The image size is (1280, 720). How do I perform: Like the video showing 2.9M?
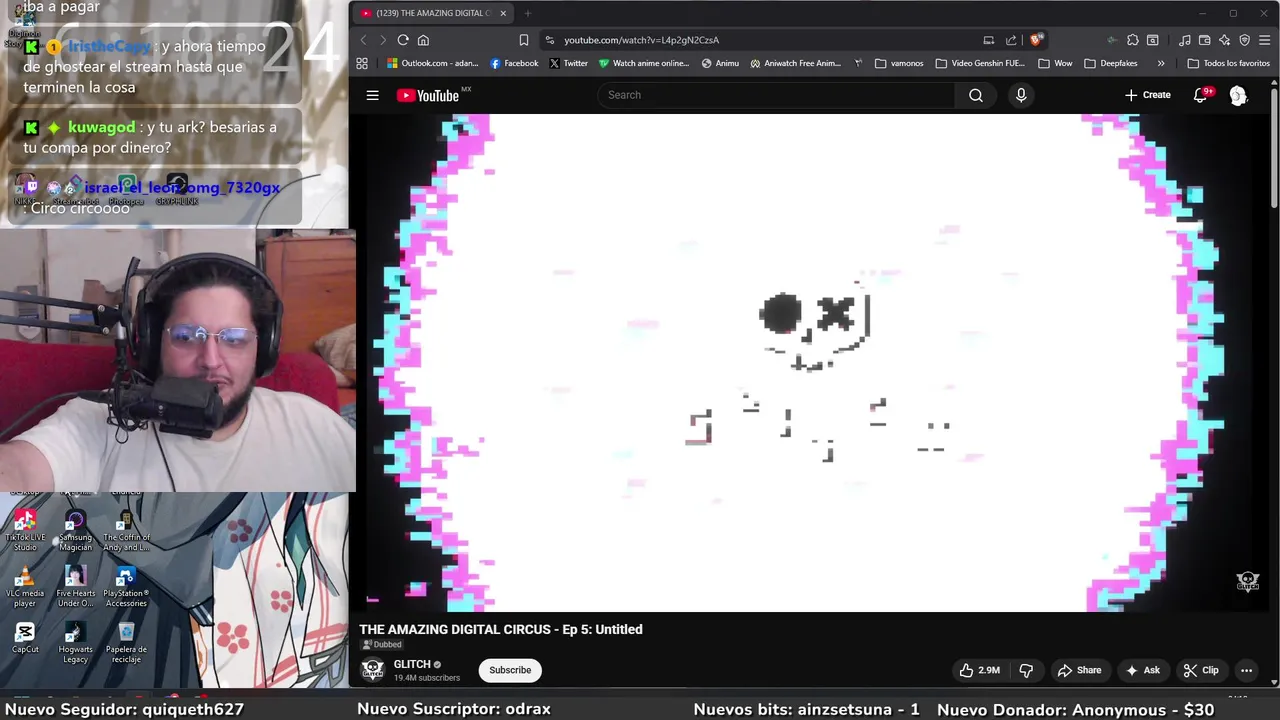pyautogui.click(x=979, y=670)
